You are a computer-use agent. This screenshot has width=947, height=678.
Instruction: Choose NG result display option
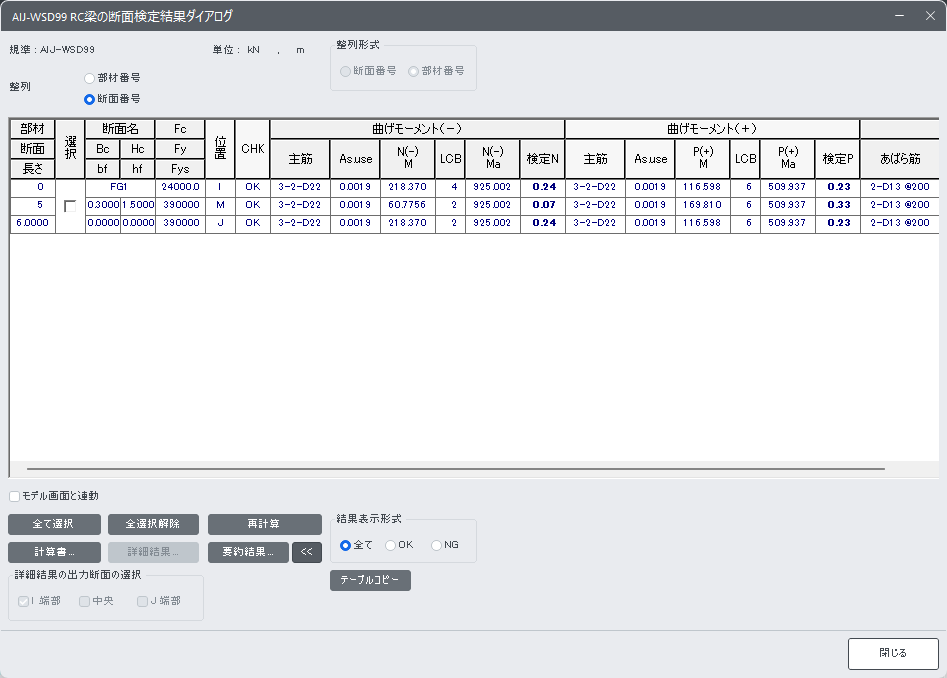(436, 545)
